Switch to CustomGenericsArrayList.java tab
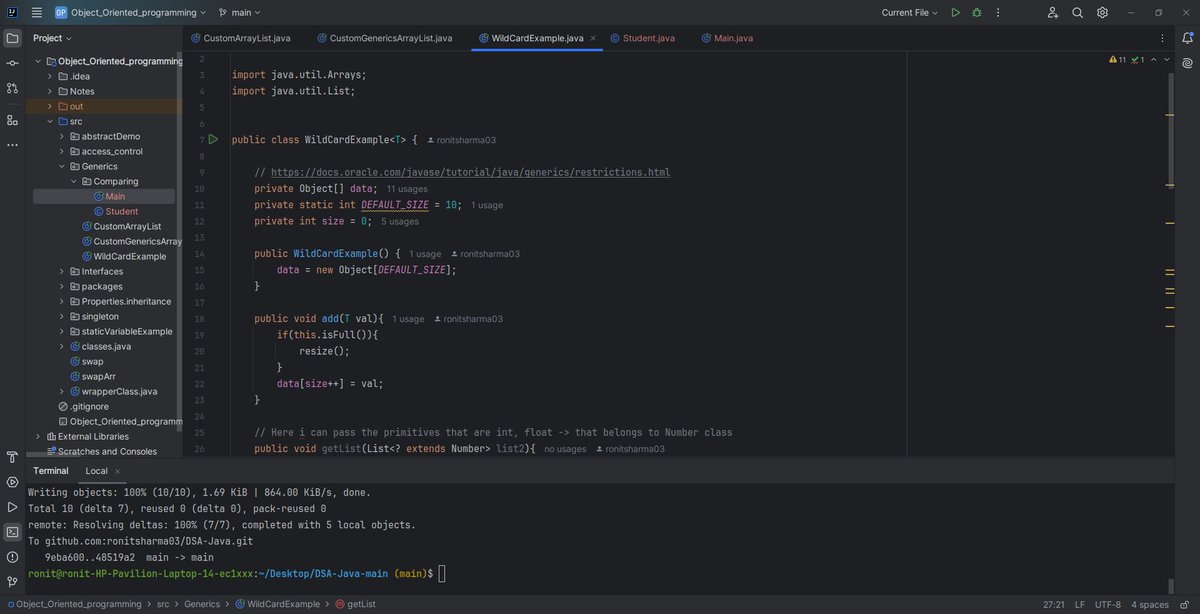This screenshot has width=1200, height=614. 385,38
